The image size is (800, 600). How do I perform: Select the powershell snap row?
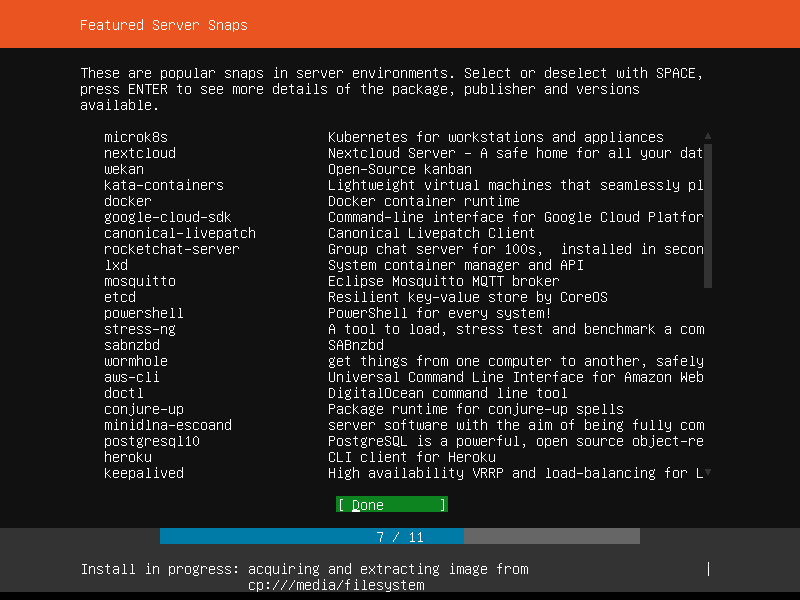(x=391, y=313)
